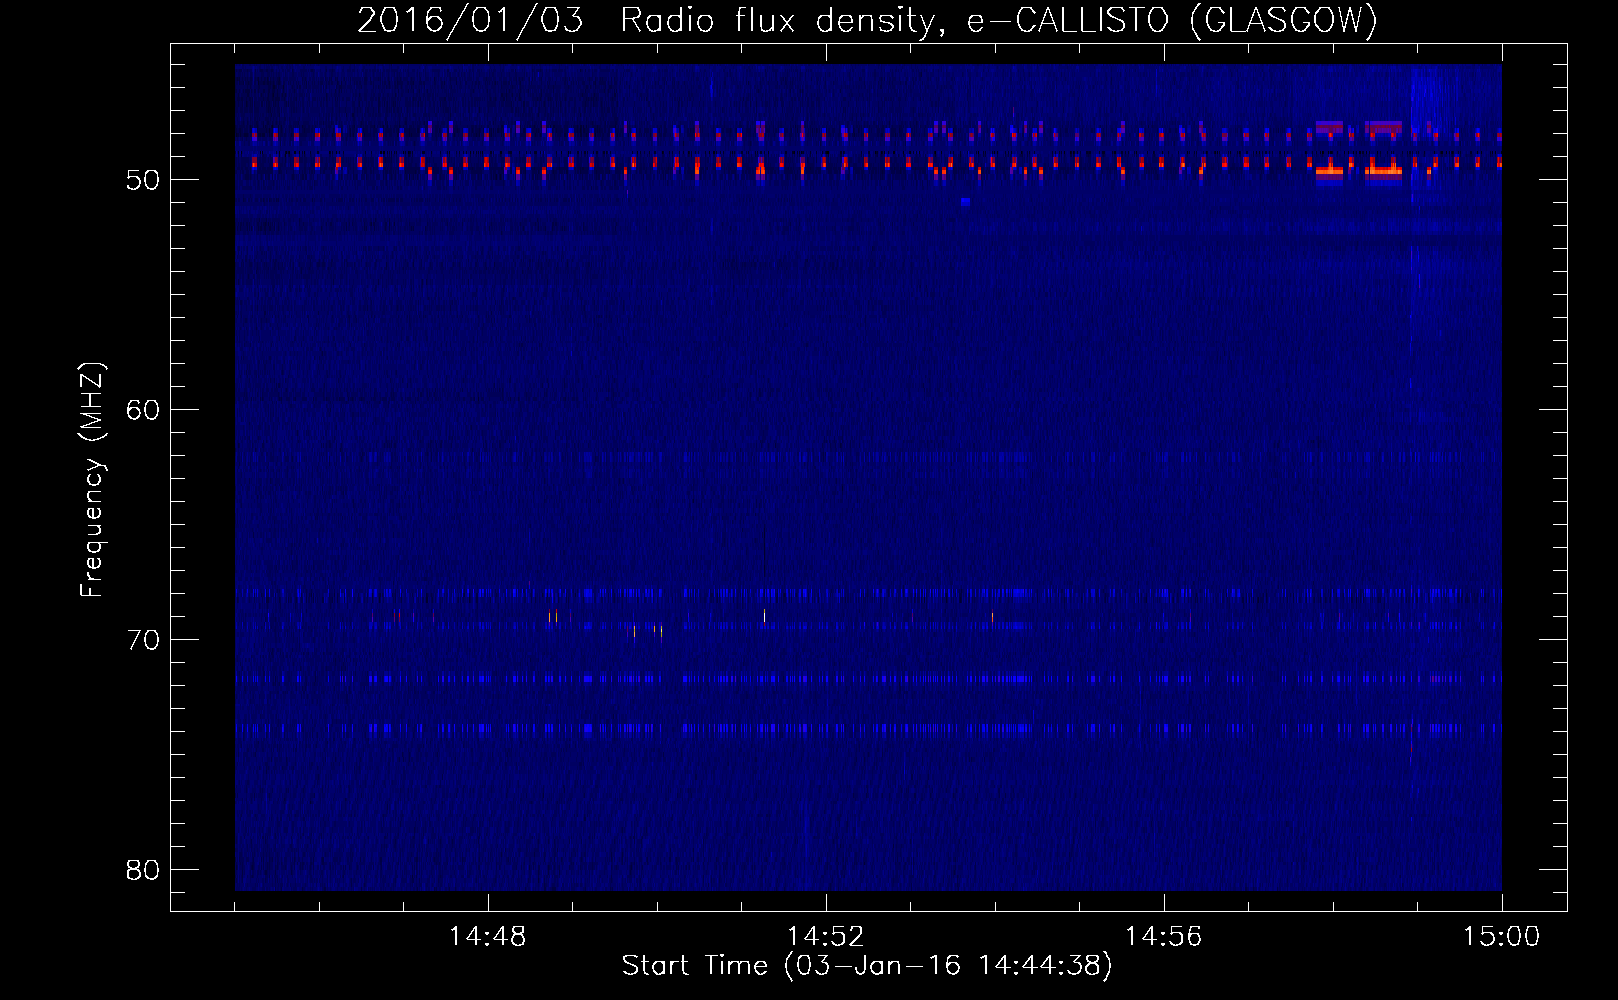Click the 80 frequency tick label
Image resolution: width=1618 pixels, height=1000 pixels.
pos(144,870)
